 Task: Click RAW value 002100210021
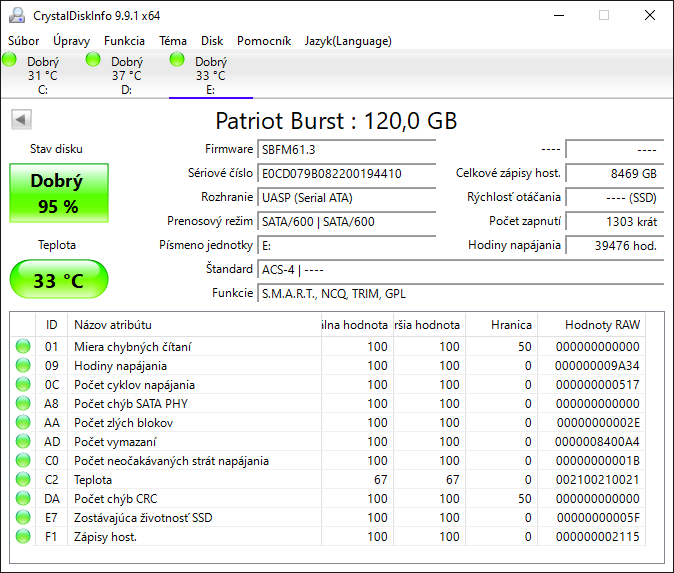click(597, 480)
